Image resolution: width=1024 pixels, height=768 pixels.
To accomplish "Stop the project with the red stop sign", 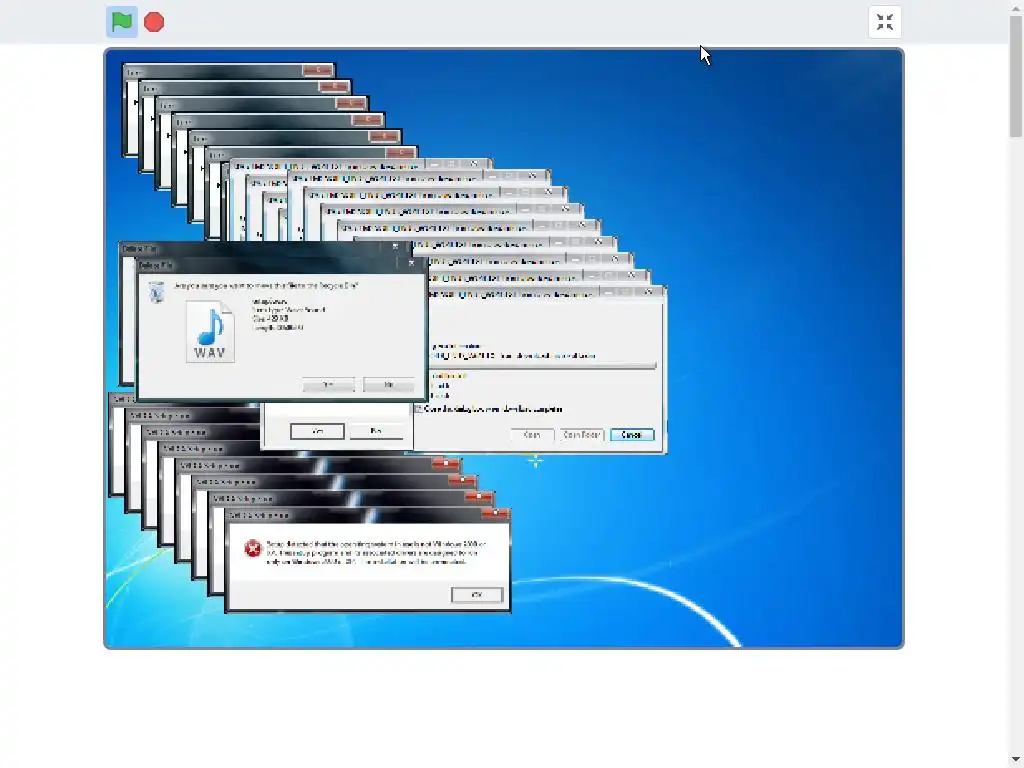I will point(154,22).
